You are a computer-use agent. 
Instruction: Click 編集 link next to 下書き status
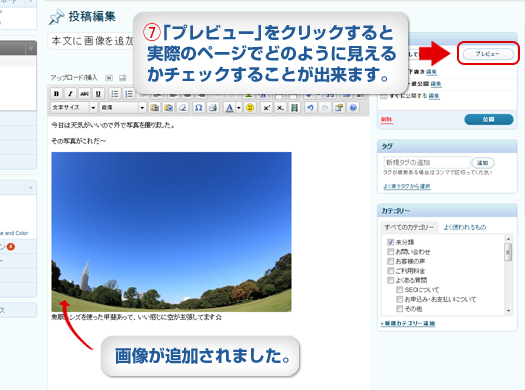tap(432, 72)
